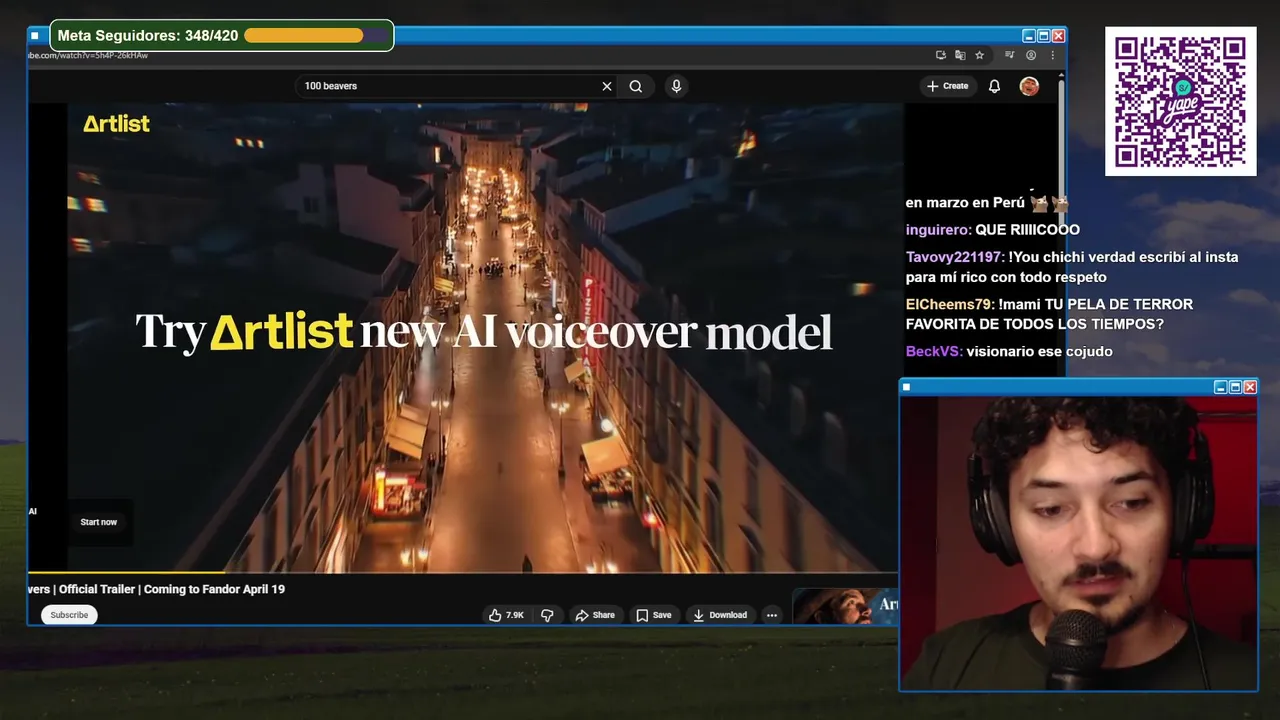Image resolution: width=1280 pixels, height=720 pixels.
Task: Open the browser profile icon
Action: (1031, 55)
